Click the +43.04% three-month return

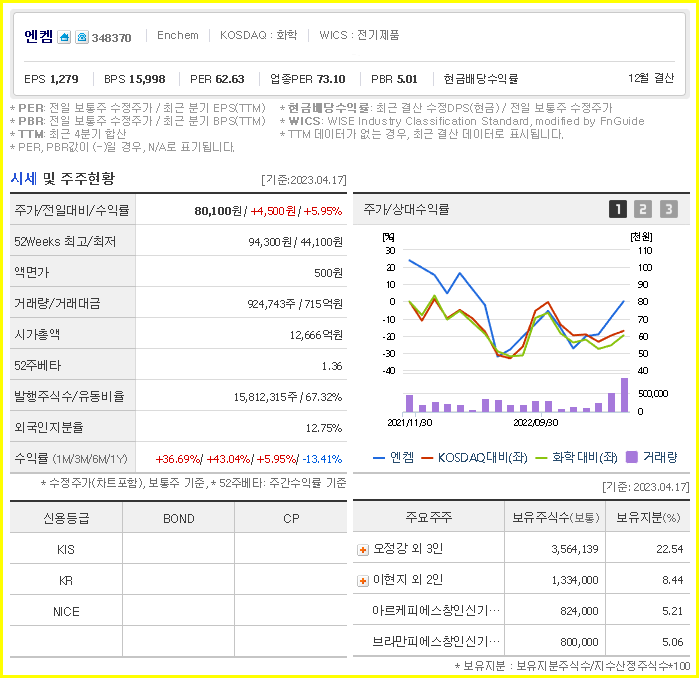(x=228, y=459)
